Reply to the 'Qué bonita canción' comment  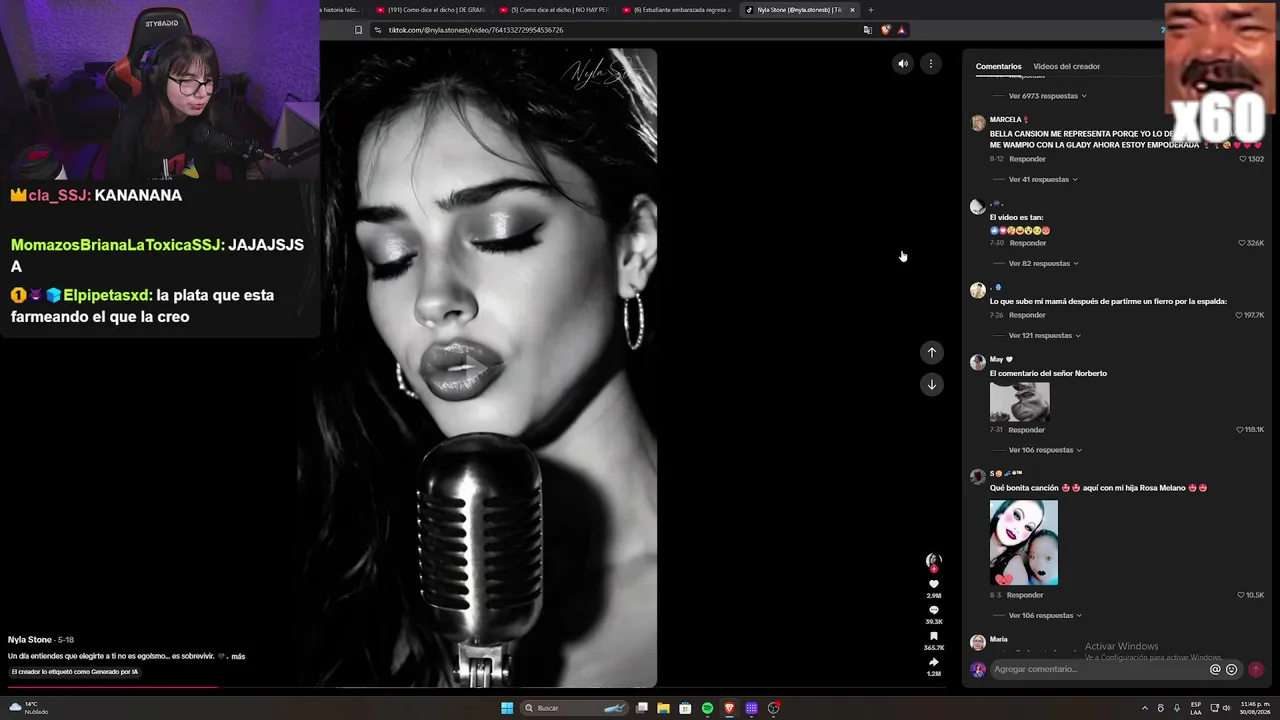tap(1025, 595)
